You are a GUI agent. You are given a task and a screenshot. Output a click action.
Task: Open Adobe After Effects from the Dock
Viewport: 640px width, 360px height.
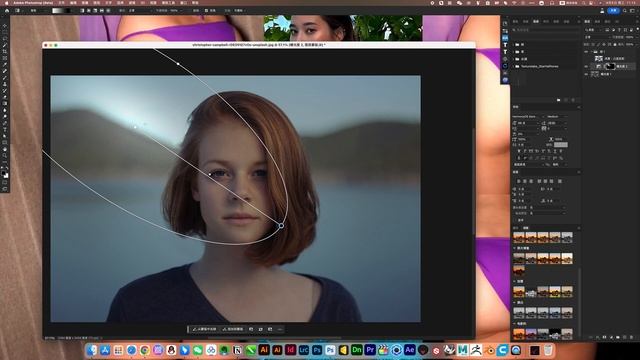click(x=409, y=350)
